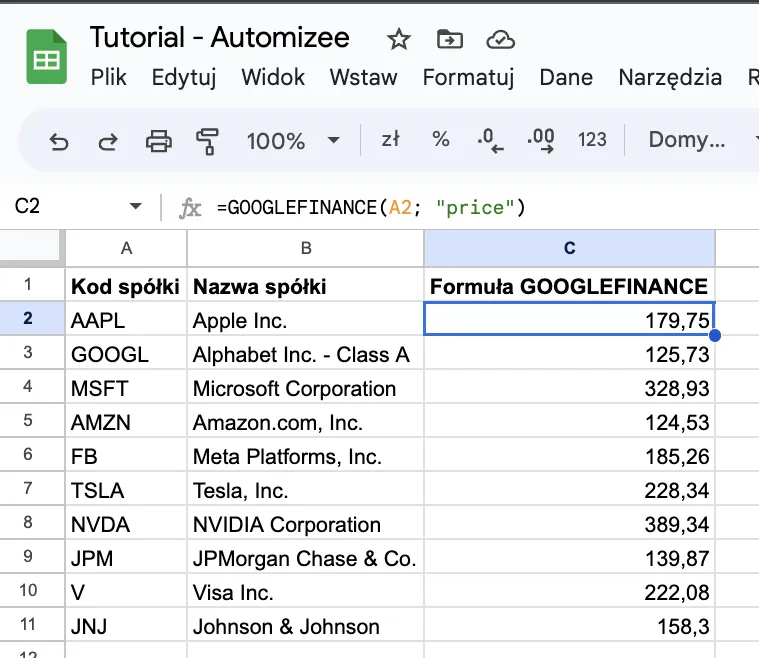759x658 pixels.
Task: Click cell "AMZN"
Action: point(126,420)
